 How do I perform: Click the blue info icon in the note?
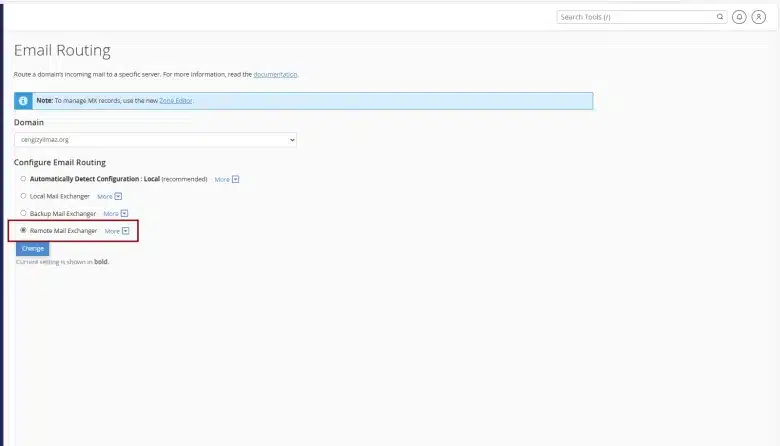23,101
